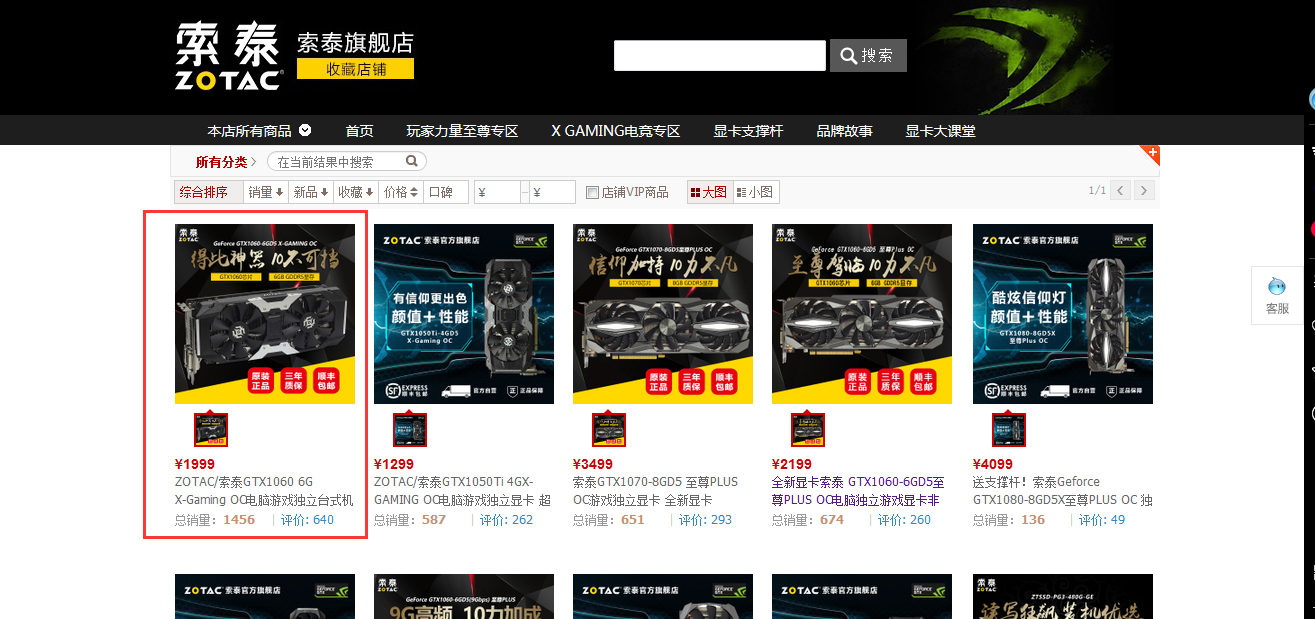Image resolution: width=1315 pixels, height=619 pixels.
Task: Open the 送支撑杆！索泰Geforce GTX1080 title link
Action: pos(1062,491)
